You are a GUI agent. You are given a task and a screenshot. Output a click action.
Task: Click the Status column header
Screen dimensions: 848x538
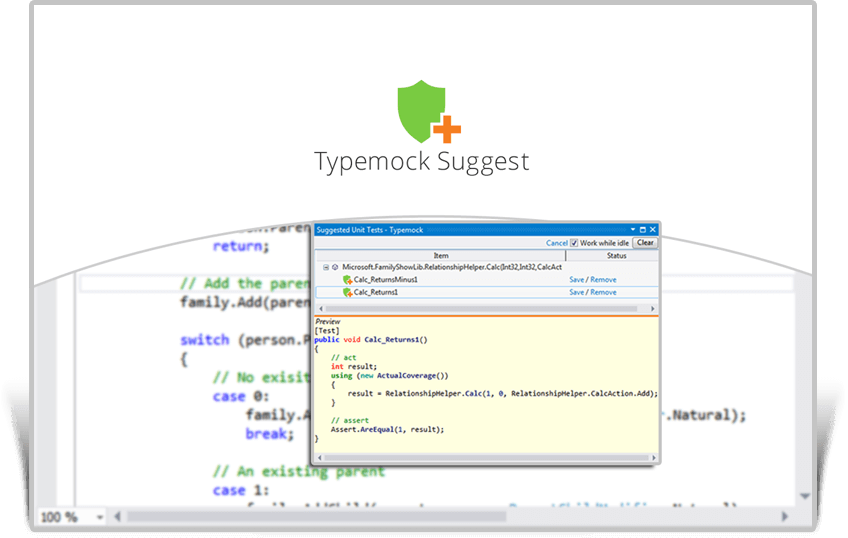click(616, 256)
